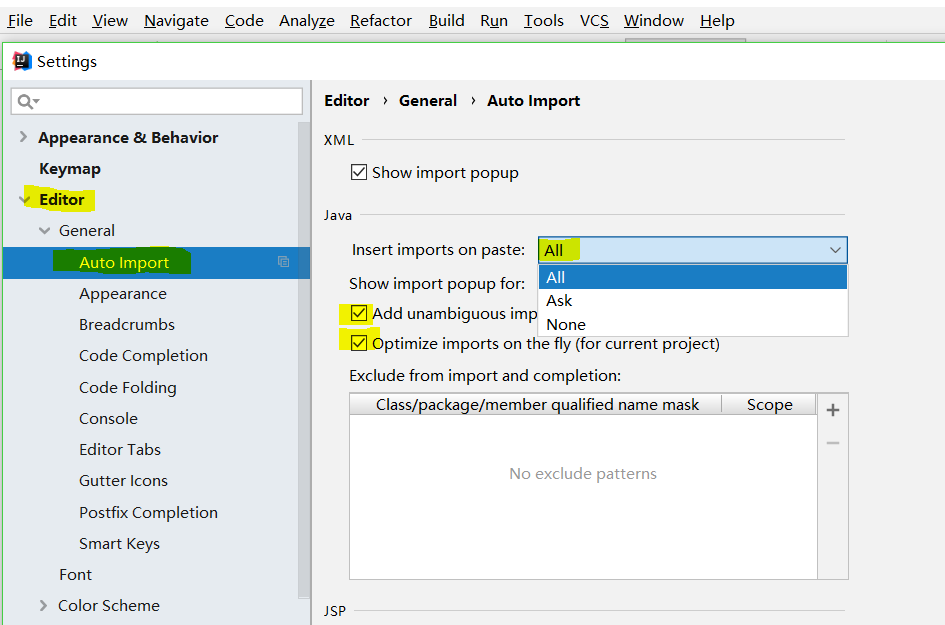Select Editor Tabs settings page
Screen dimensions: 945x625
pos(120,450)
